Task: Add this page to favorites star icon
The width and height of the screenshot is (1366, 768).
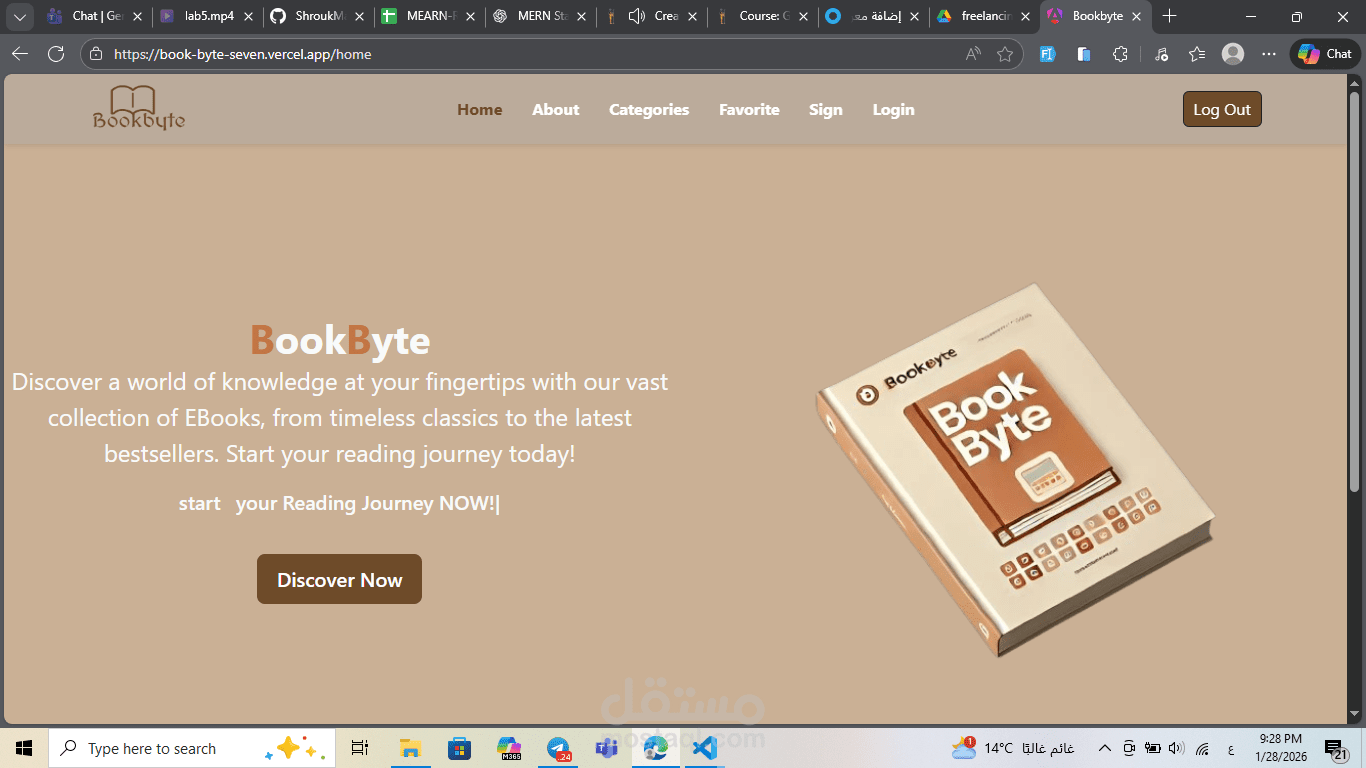Action: pos(1005,54)
